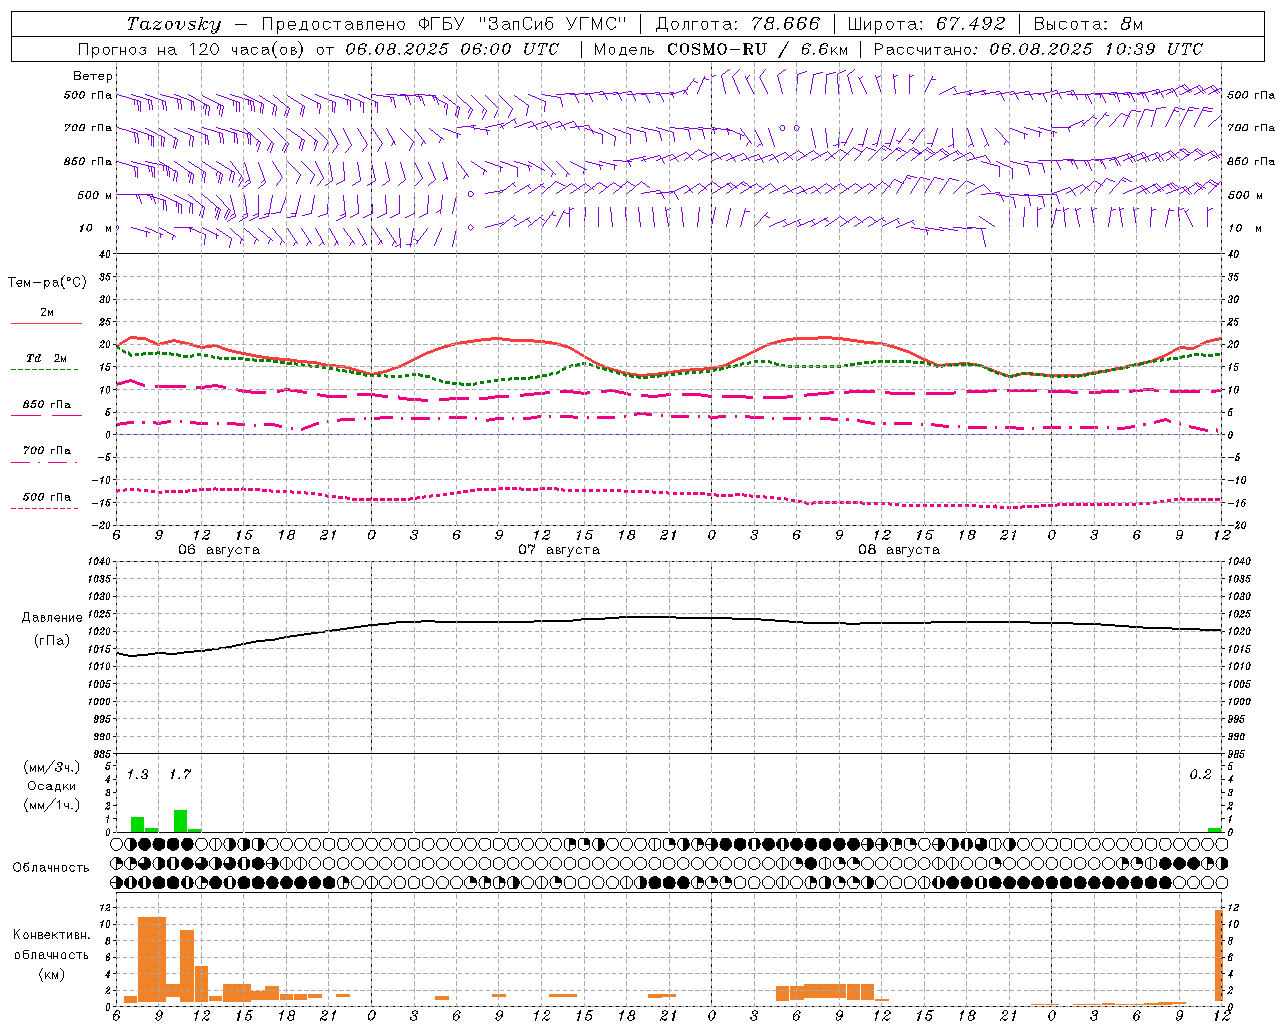Viewport: 1280px width, 1024px height.
Task: Click the station name Tazovsky in header
Action: 173,24
